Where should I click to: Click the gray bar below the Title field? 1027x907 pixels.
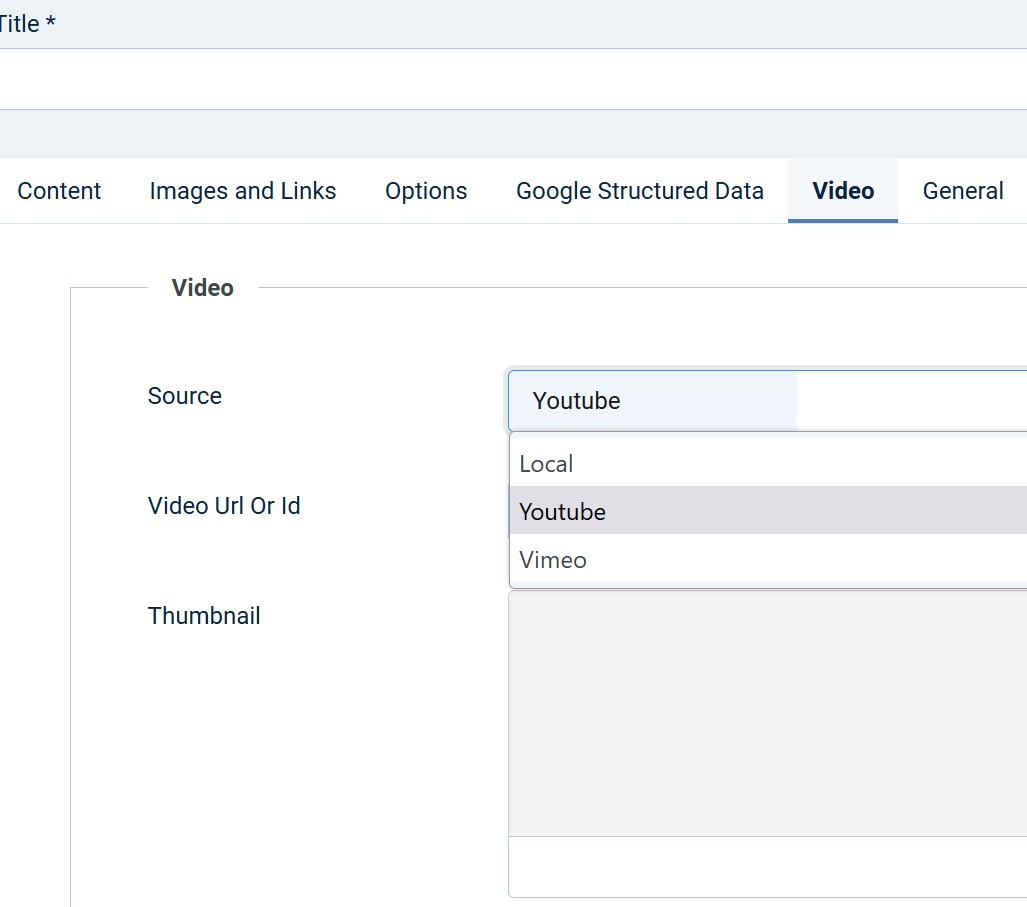(512, 134)
